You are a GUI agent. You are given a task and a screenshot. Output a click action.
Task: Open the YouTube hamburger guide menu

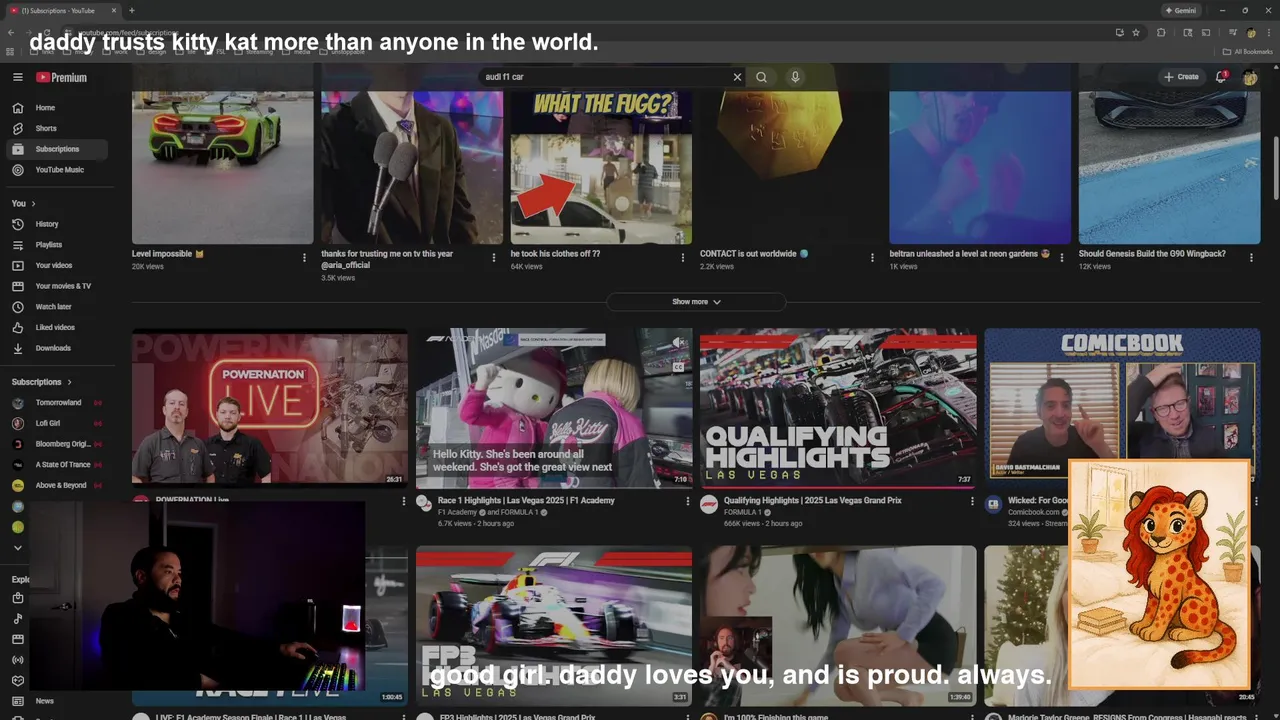point(17,77)
